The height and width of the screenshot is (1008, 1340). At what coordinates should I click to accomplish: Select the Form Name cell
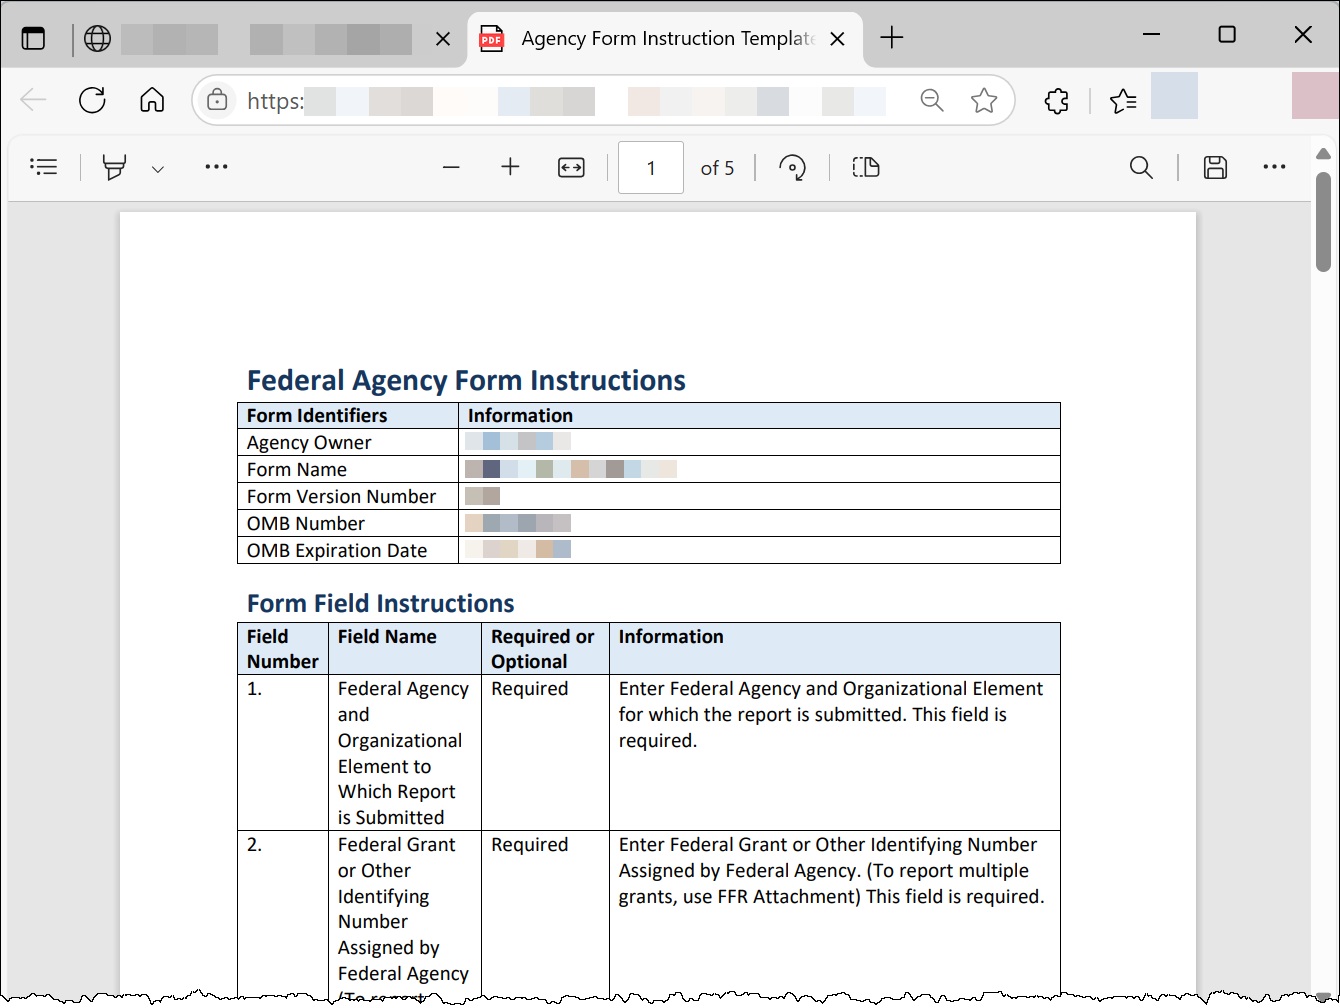point(348,469)
